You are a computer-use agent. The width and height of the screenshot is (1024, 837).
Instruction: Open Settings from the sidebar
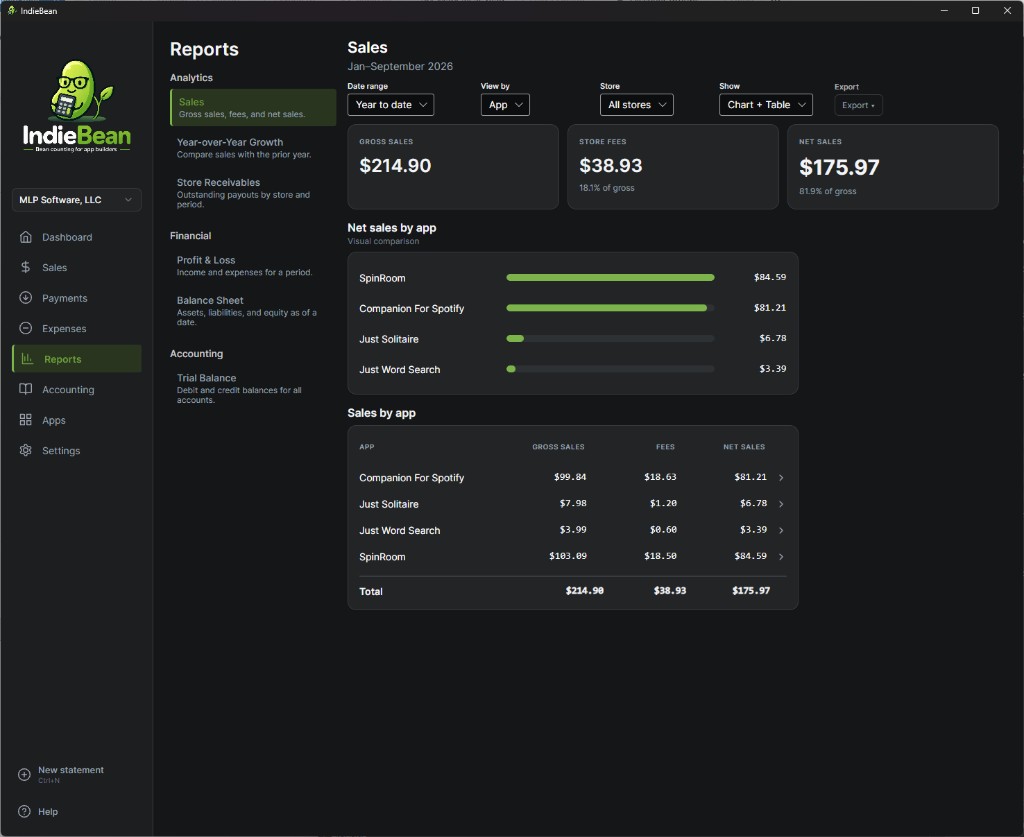pos(76,450)
